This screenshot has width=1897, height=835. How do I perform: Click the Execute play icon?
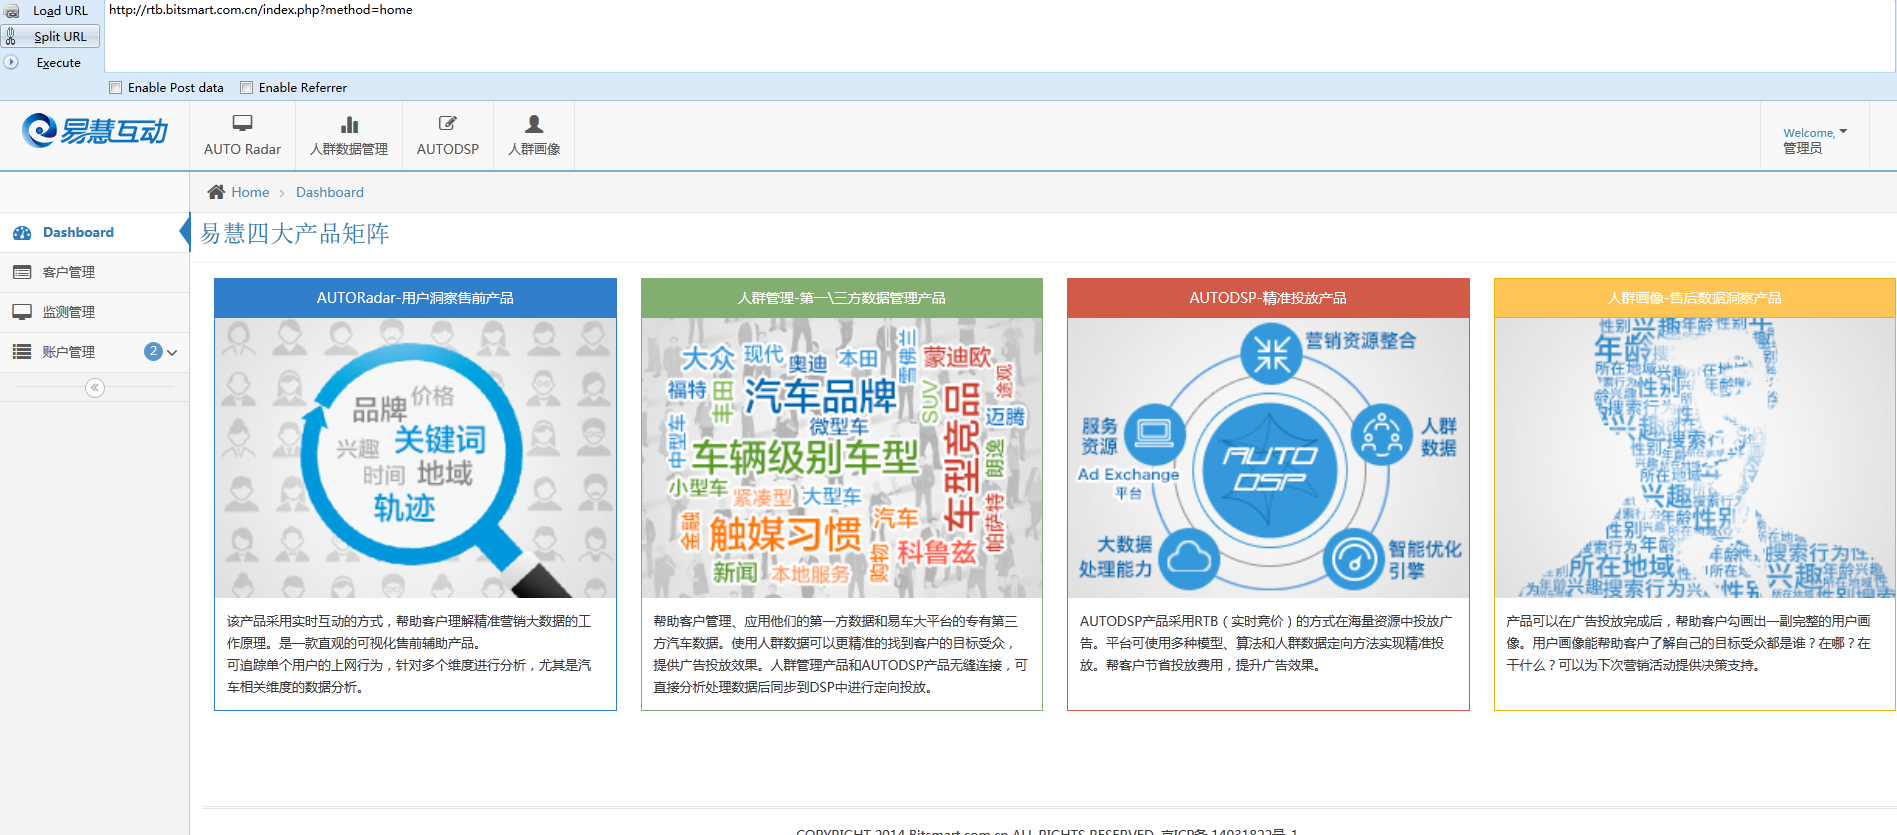point(11,62)
